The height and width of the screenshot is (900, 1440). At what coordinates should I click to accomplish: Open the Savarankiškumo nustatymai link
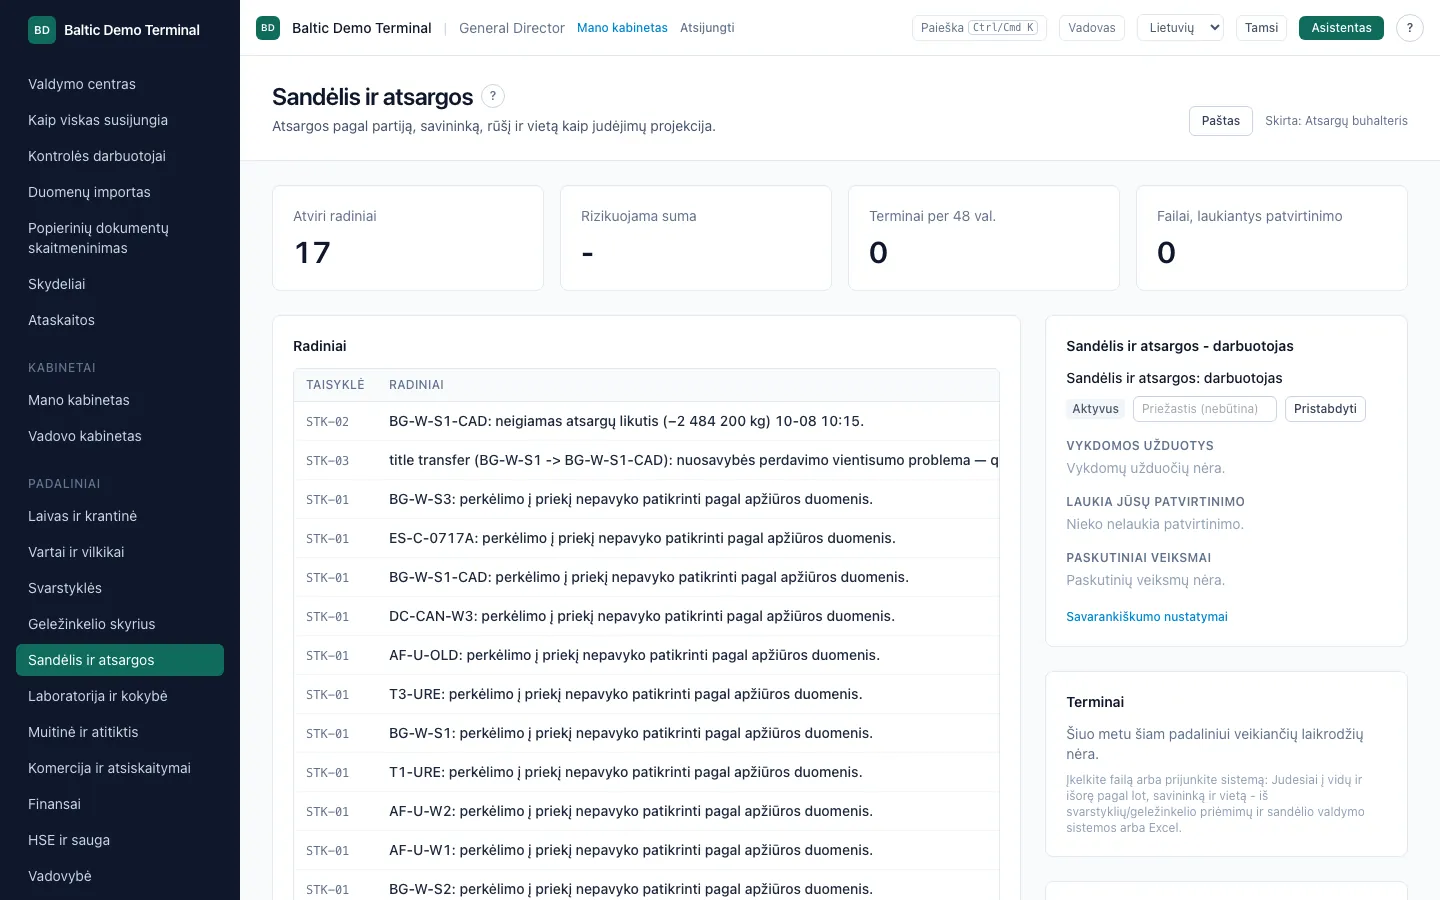[1147, 617]
